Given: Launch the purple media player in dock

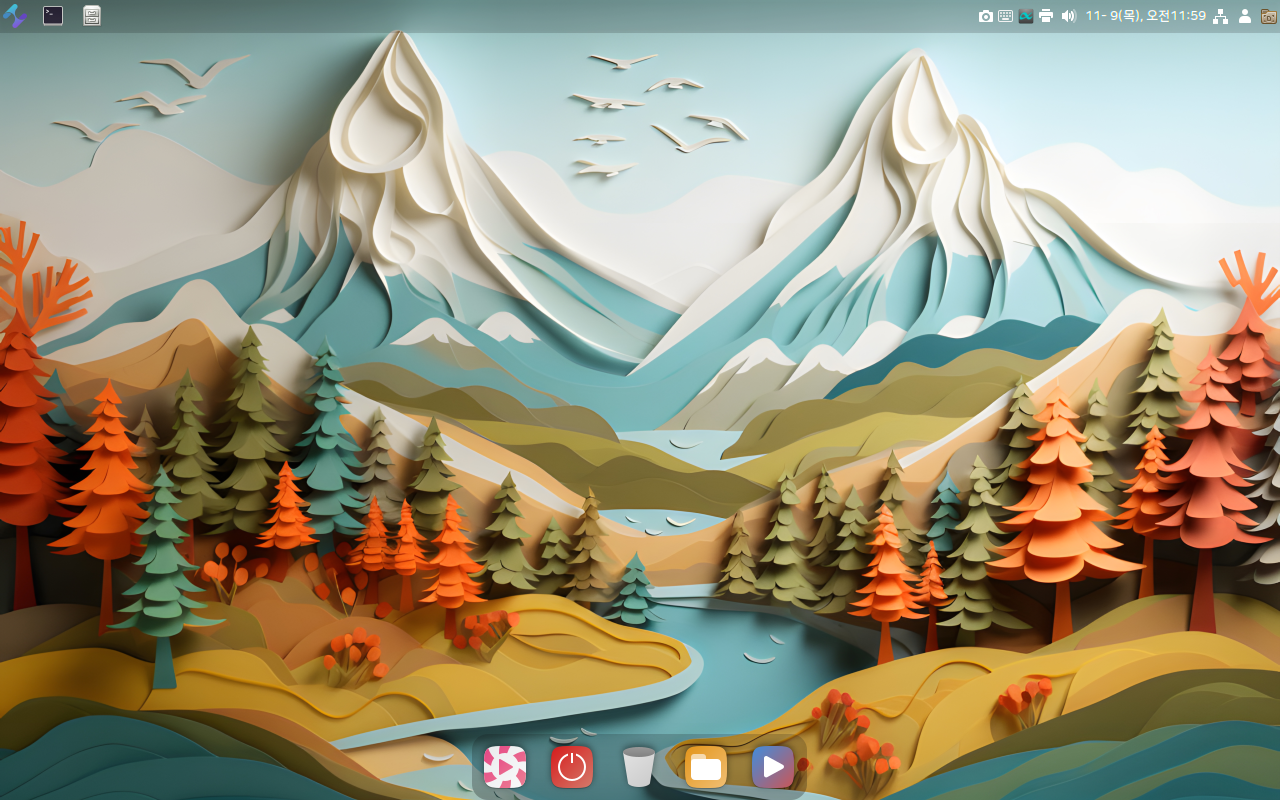Looking at the screenshot, I should 773,767.
